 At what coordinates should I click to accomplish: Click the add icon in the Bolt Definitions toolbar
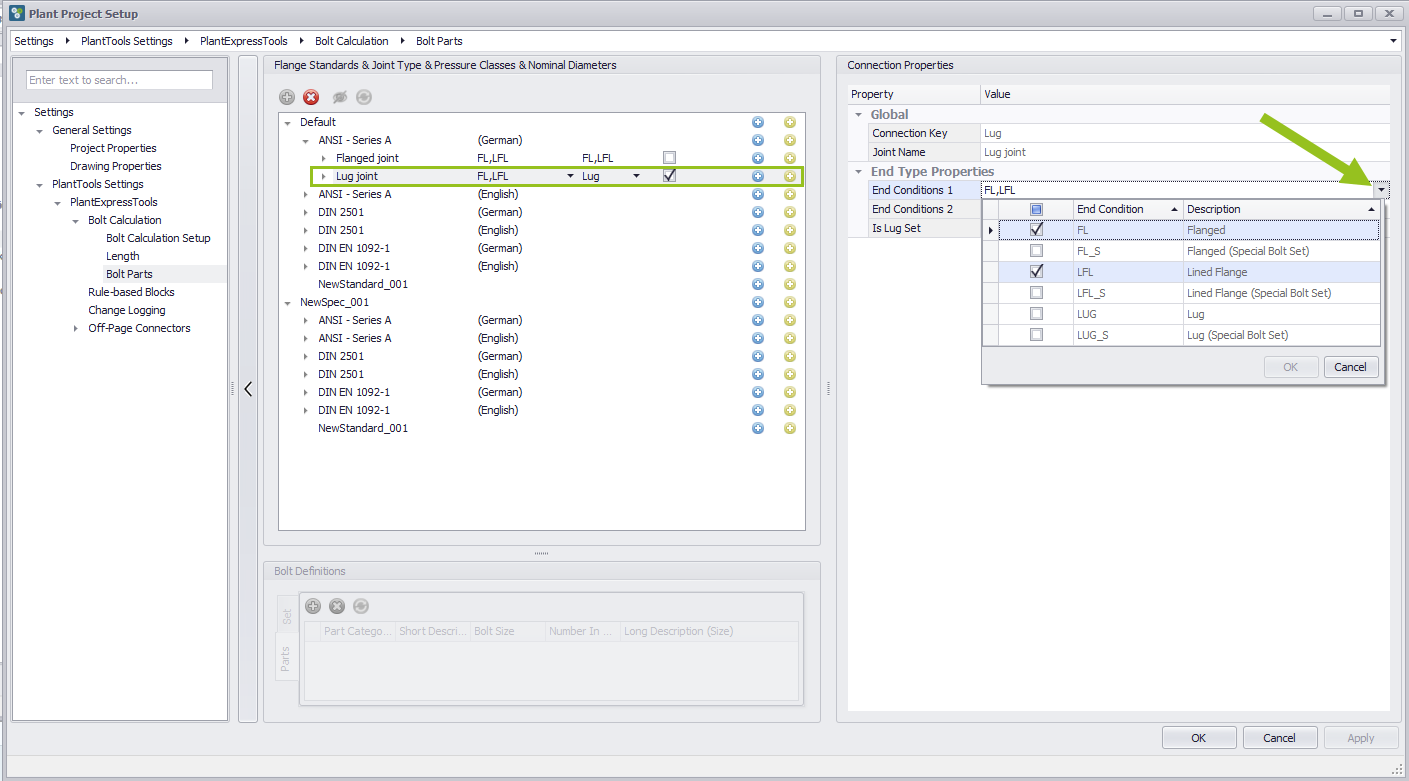pyautogui.click(x=313, y=606)
